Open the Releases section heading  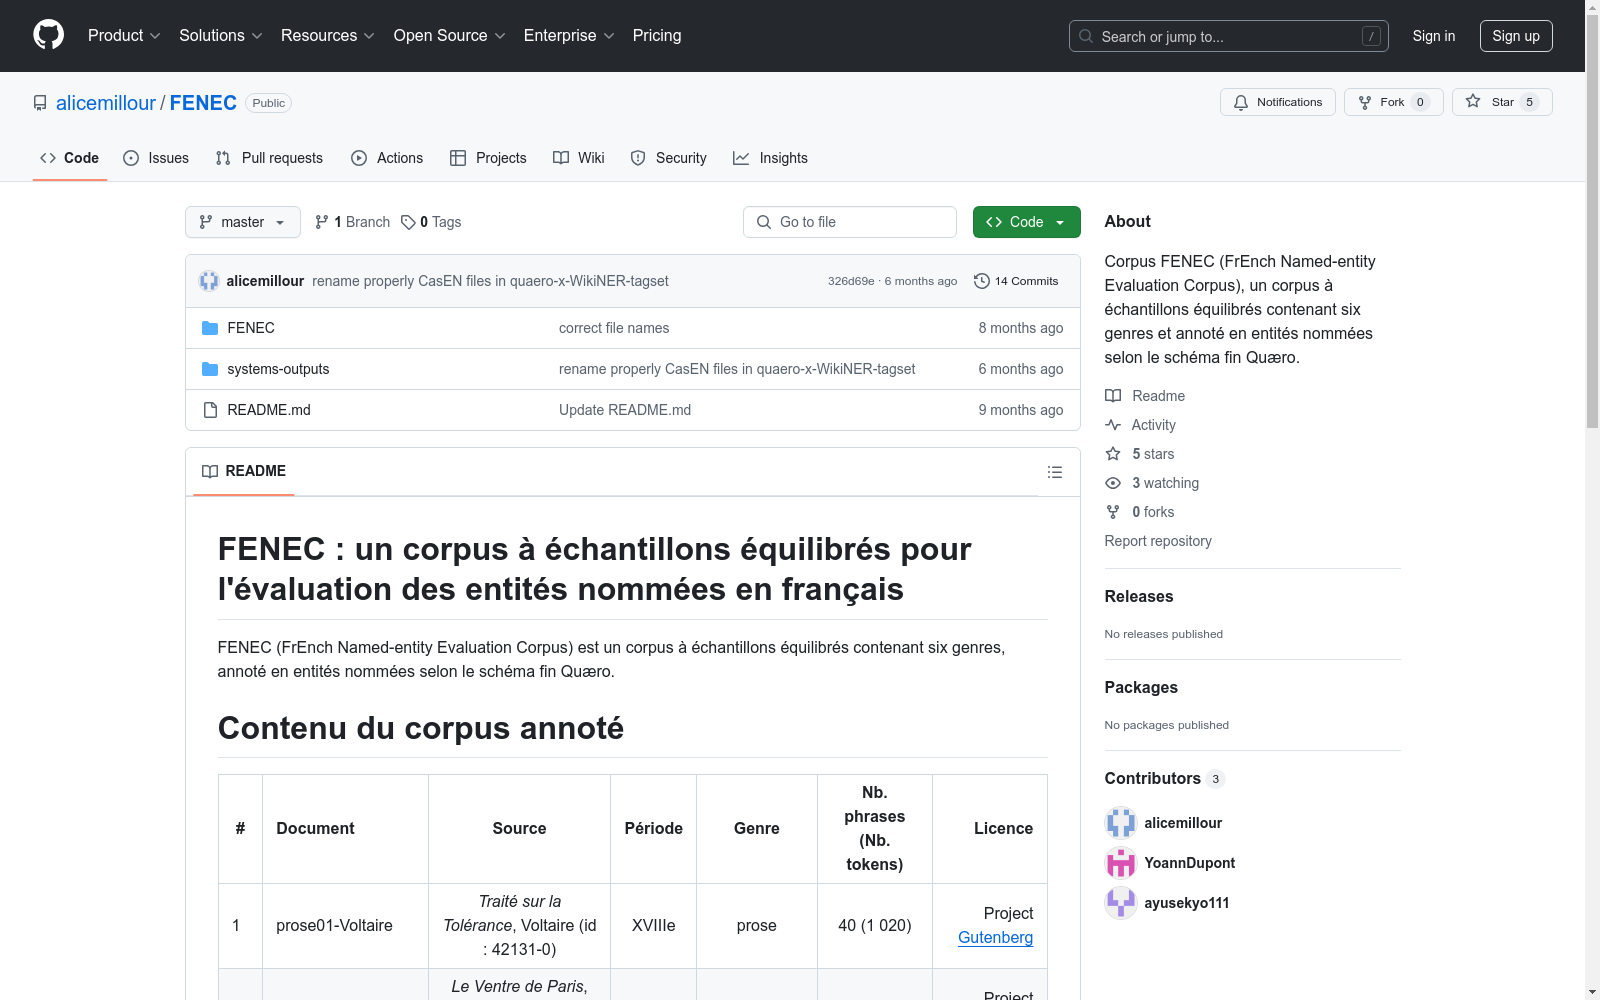click(1139, 596)
